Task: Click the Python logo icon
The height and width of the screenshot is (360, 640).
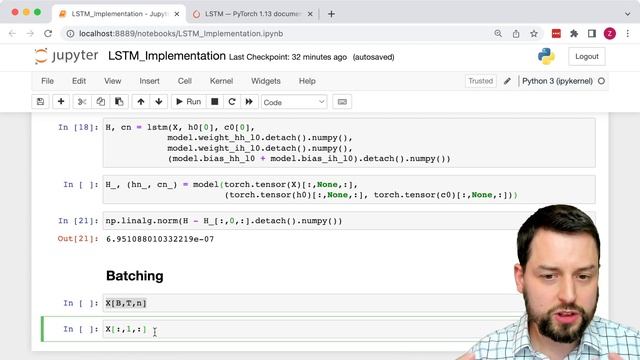Action: coord(546,56)
